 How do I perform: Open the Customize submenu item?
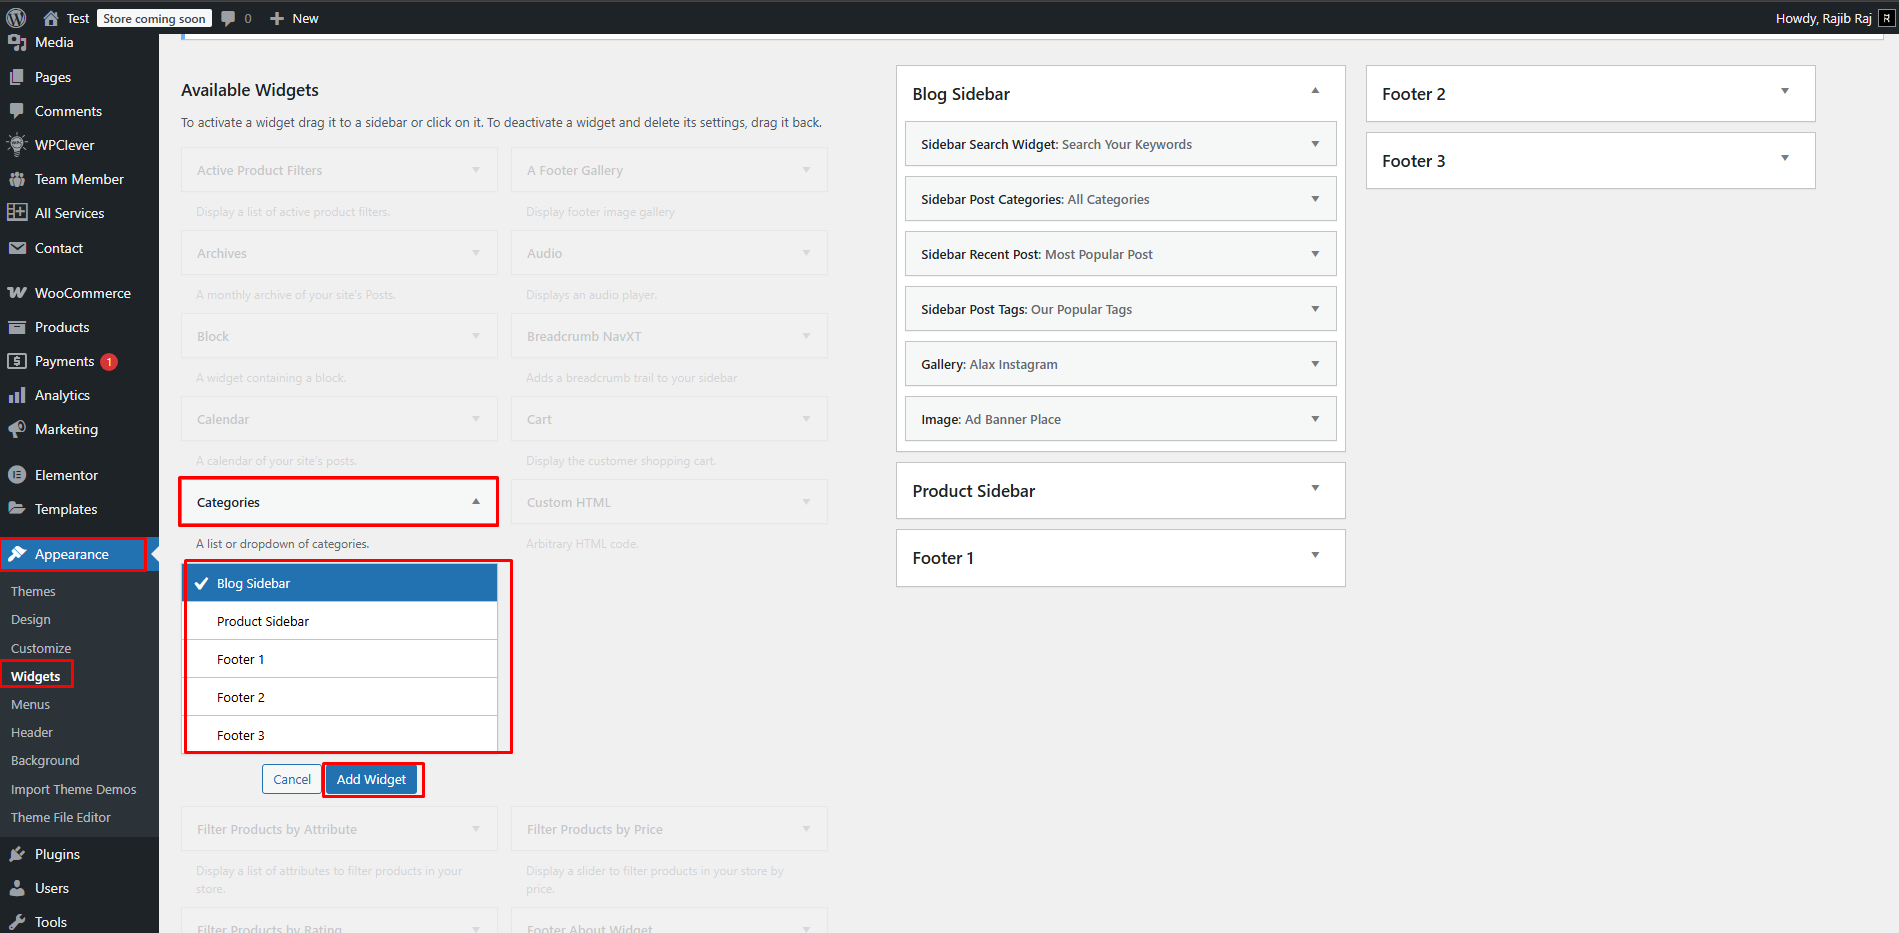pyautogui.click(x=41, y=649)
